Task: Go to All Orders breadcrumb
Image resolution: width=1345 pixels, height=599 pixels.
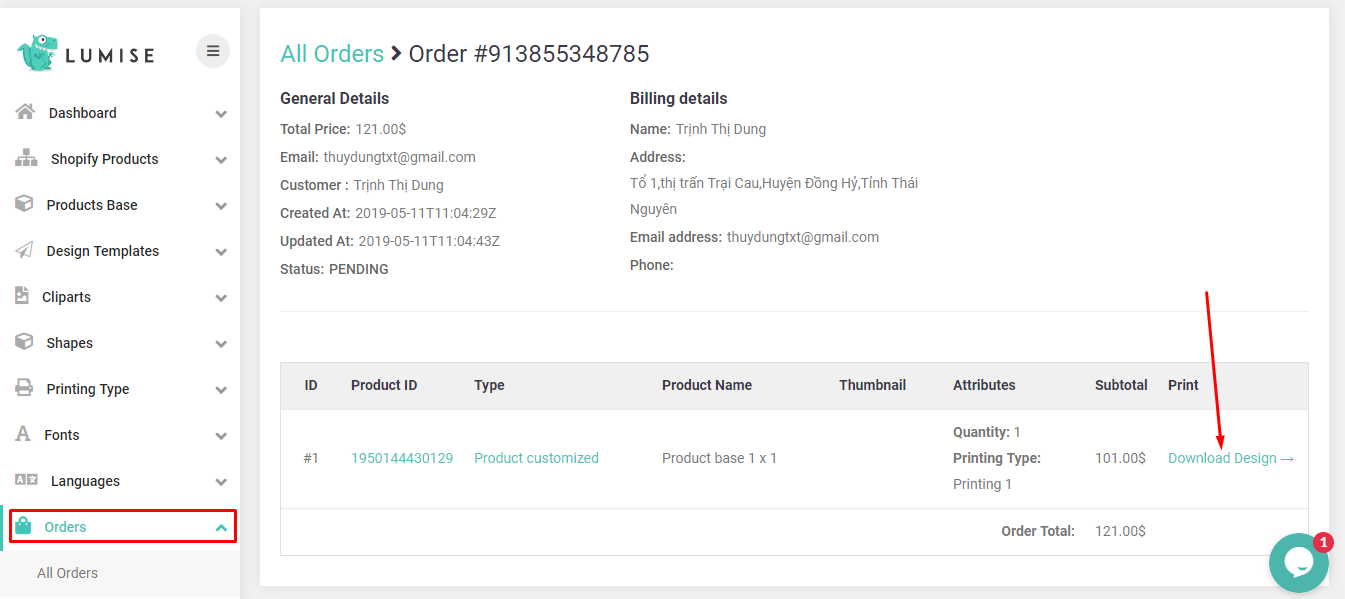Action: tap(332, 54)
